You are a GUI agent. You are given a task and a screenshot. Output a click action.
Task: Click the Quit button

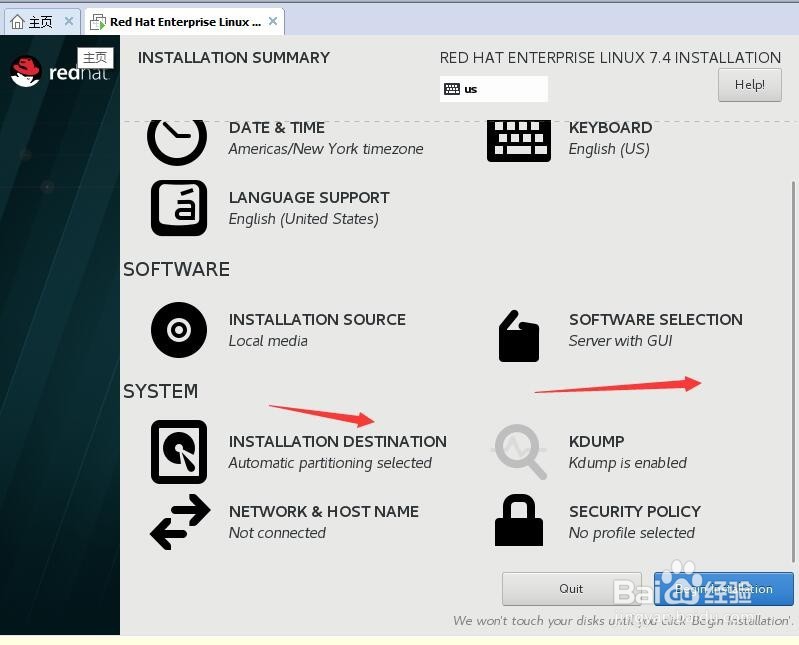tap(571, 589)
